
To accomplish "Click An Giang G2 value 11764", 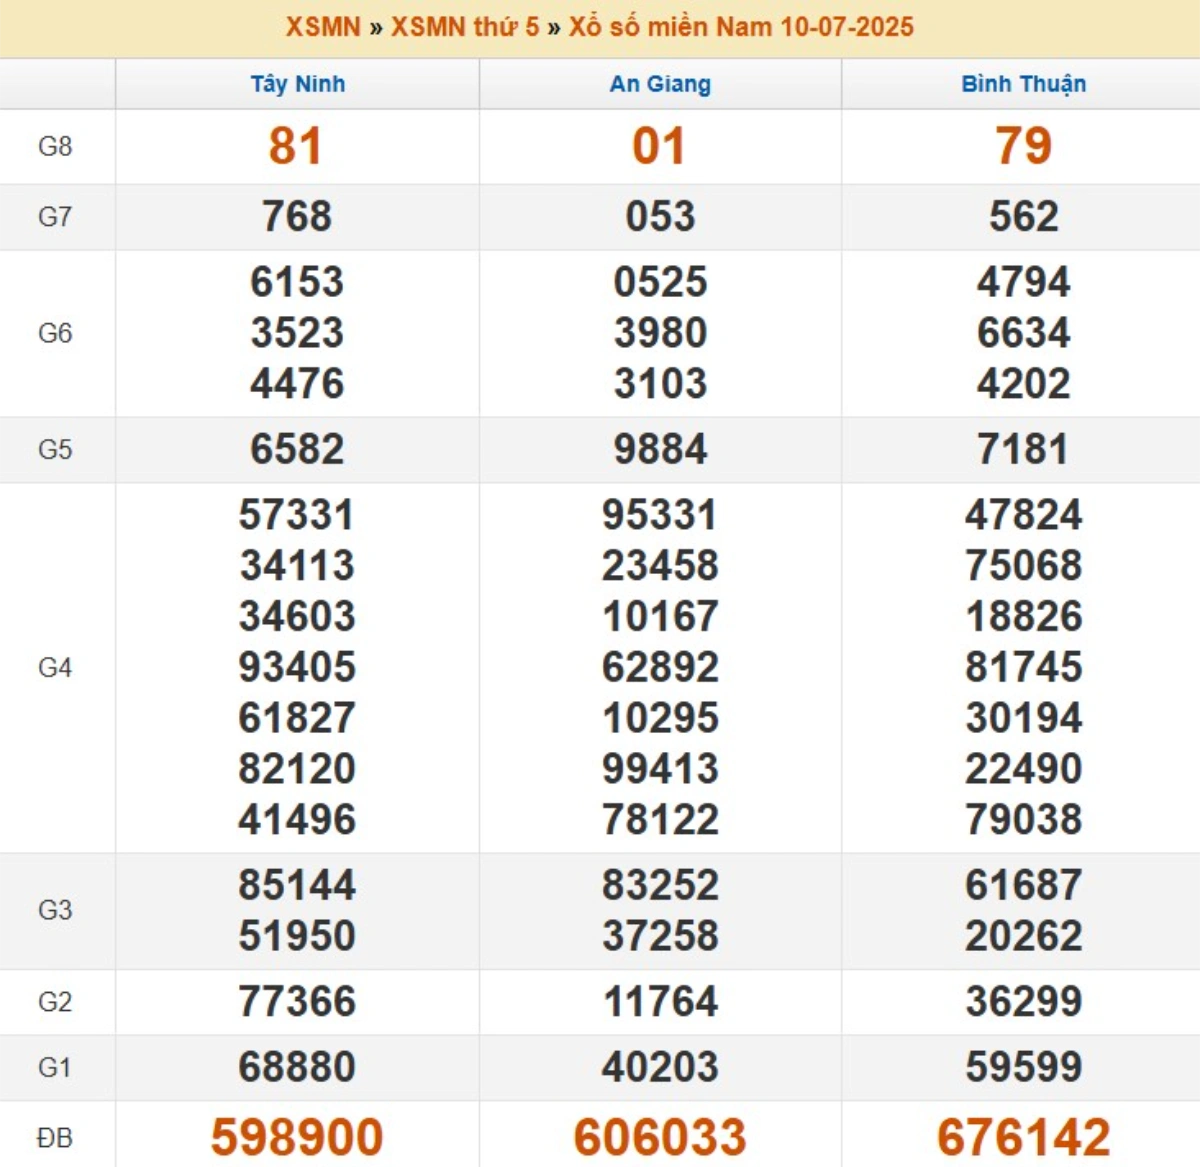I will (660, 1002).
